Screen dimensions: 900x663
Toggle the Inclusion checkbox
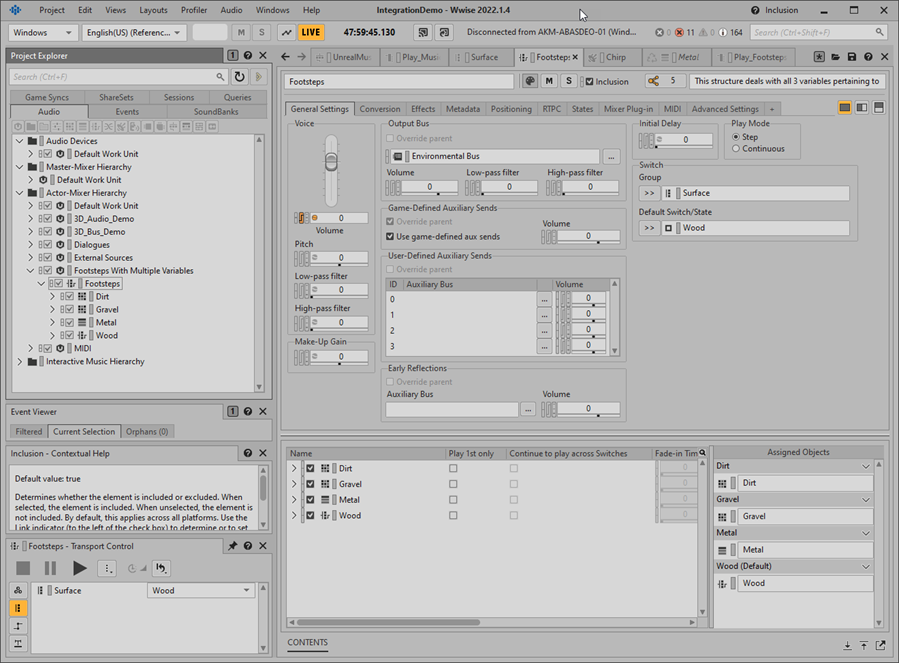pos(590,81)
